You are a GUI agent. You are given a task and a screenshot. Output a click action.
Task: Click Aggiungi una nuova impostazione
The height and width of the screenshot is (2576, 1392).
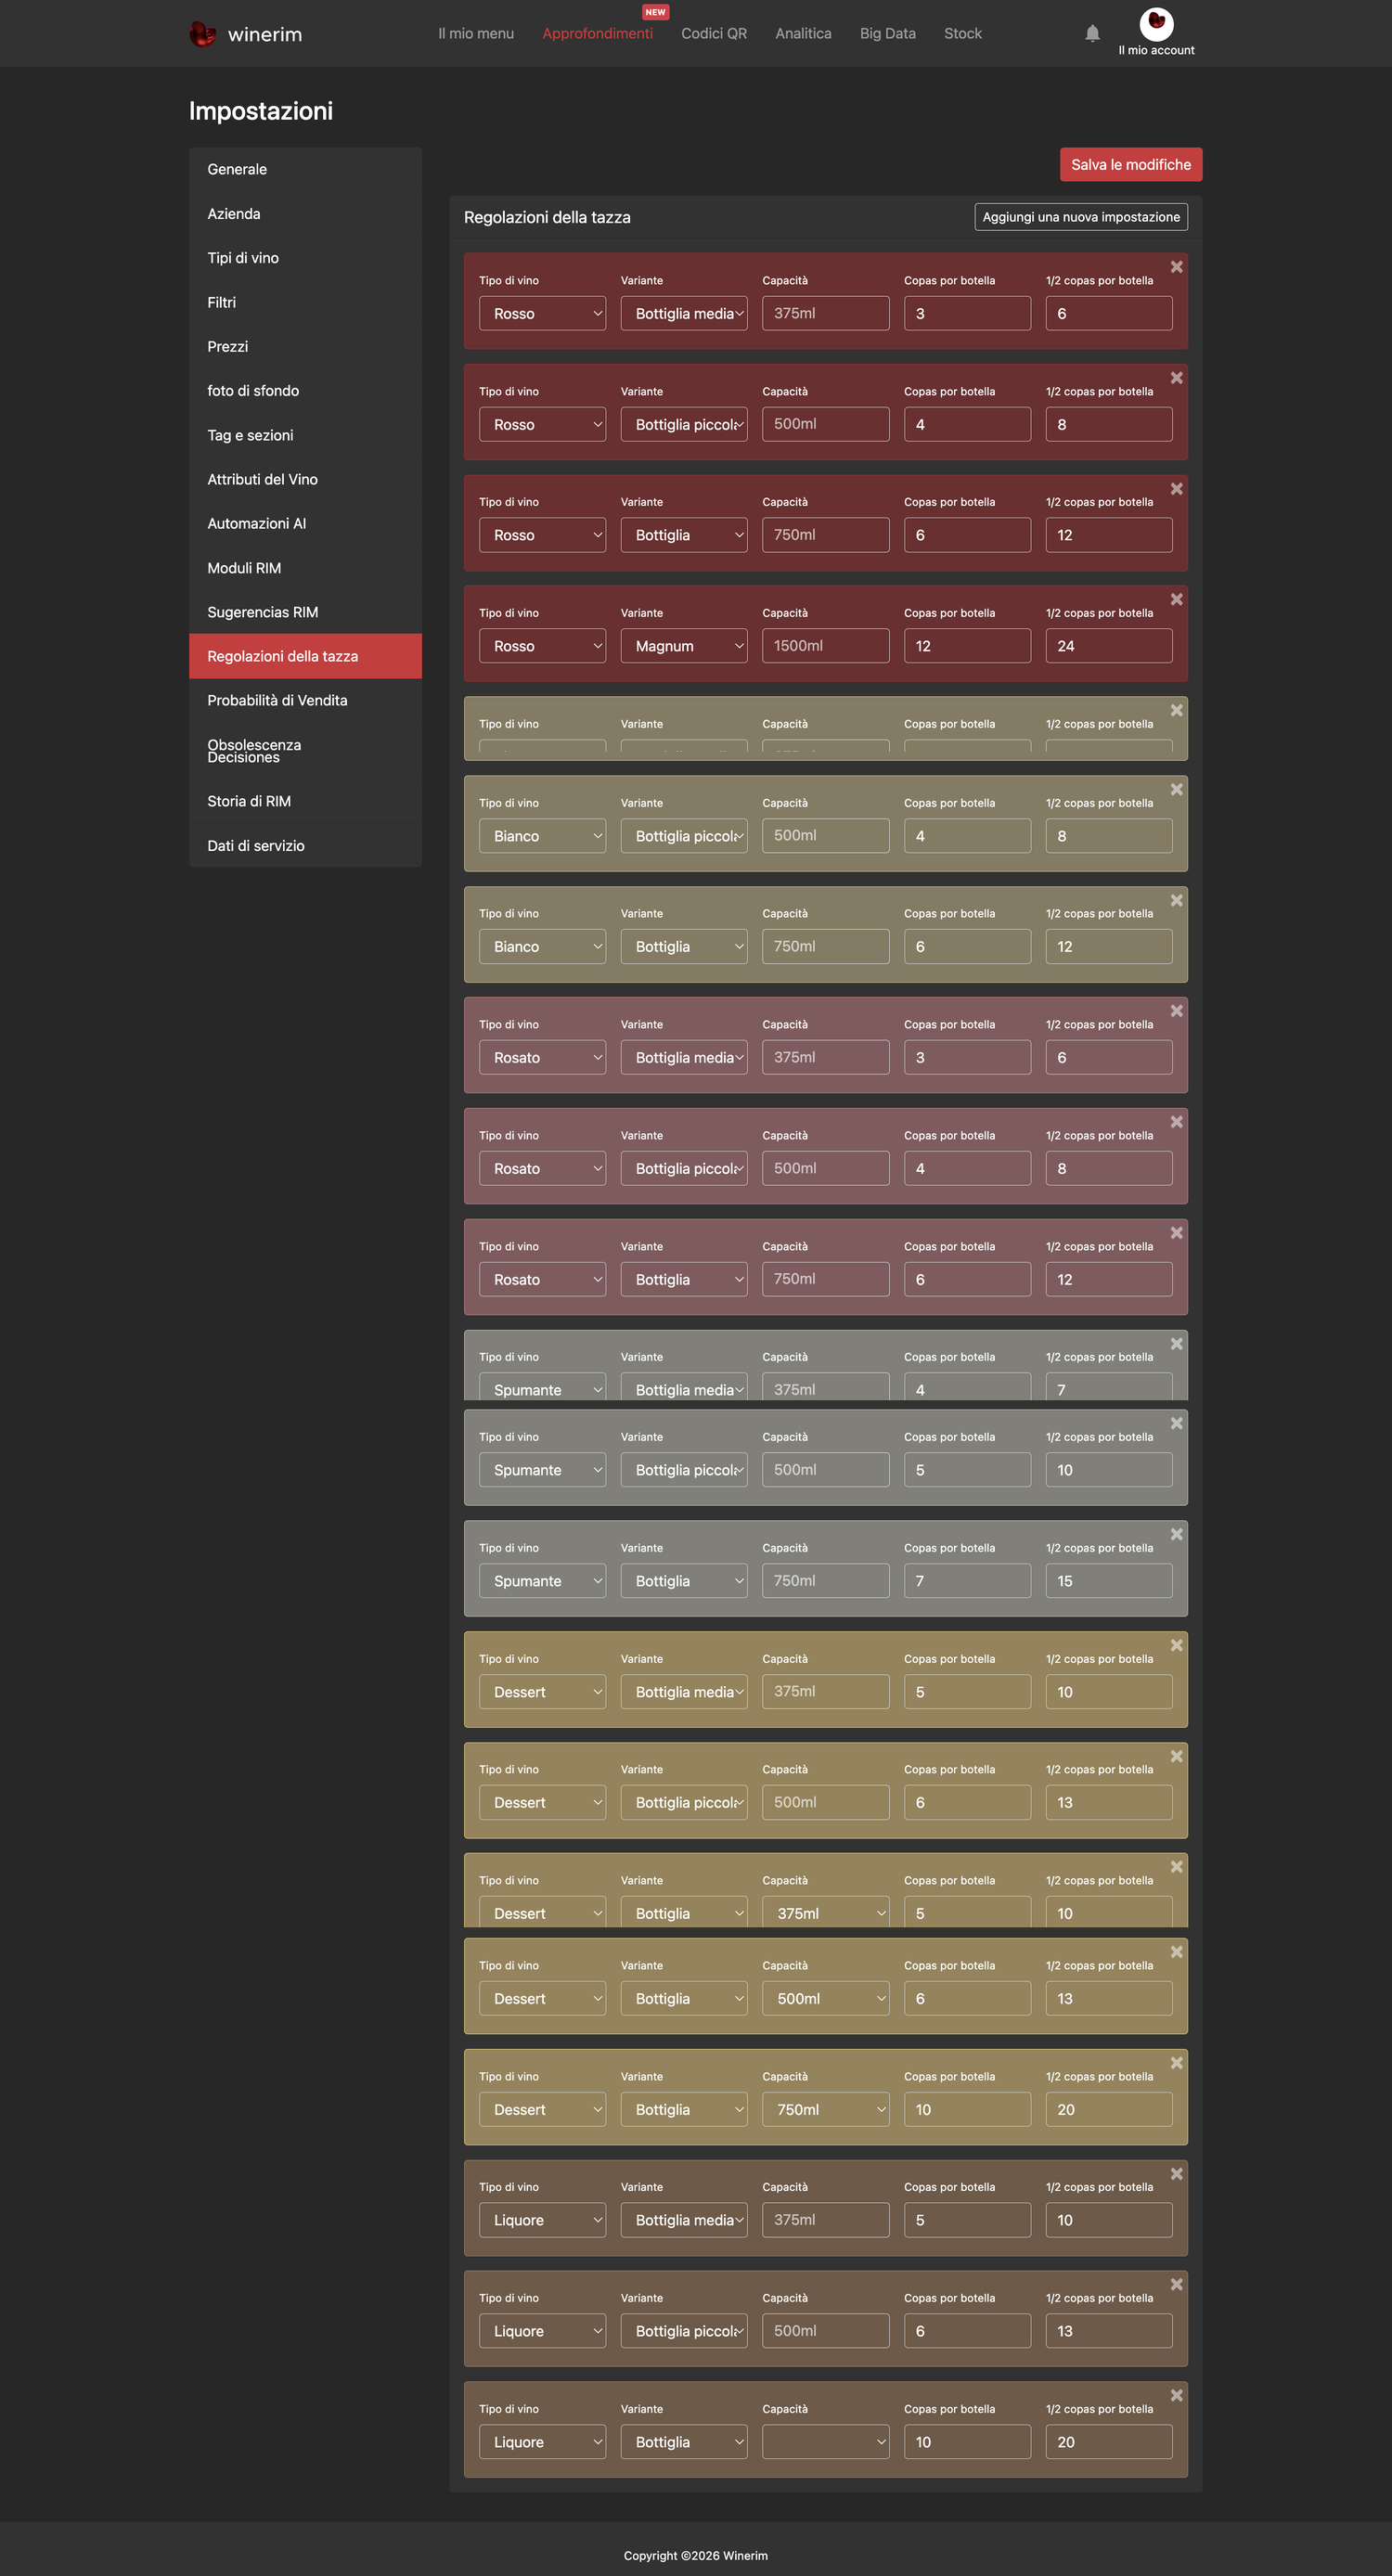coord(1081,217)
